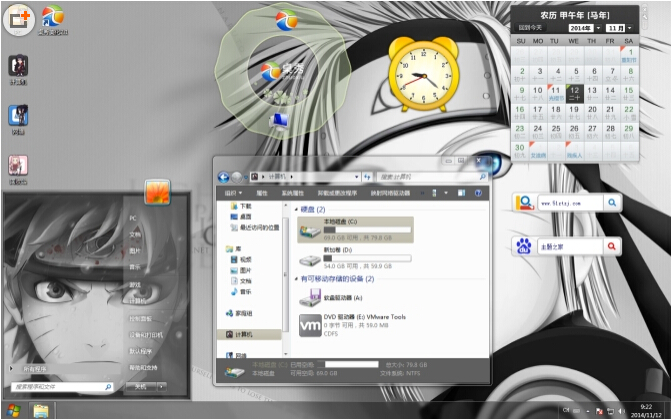Select the 新加卷 (D:) drive icon
The height and width of the screenshot is (419, 672).
tap(310, 259)
